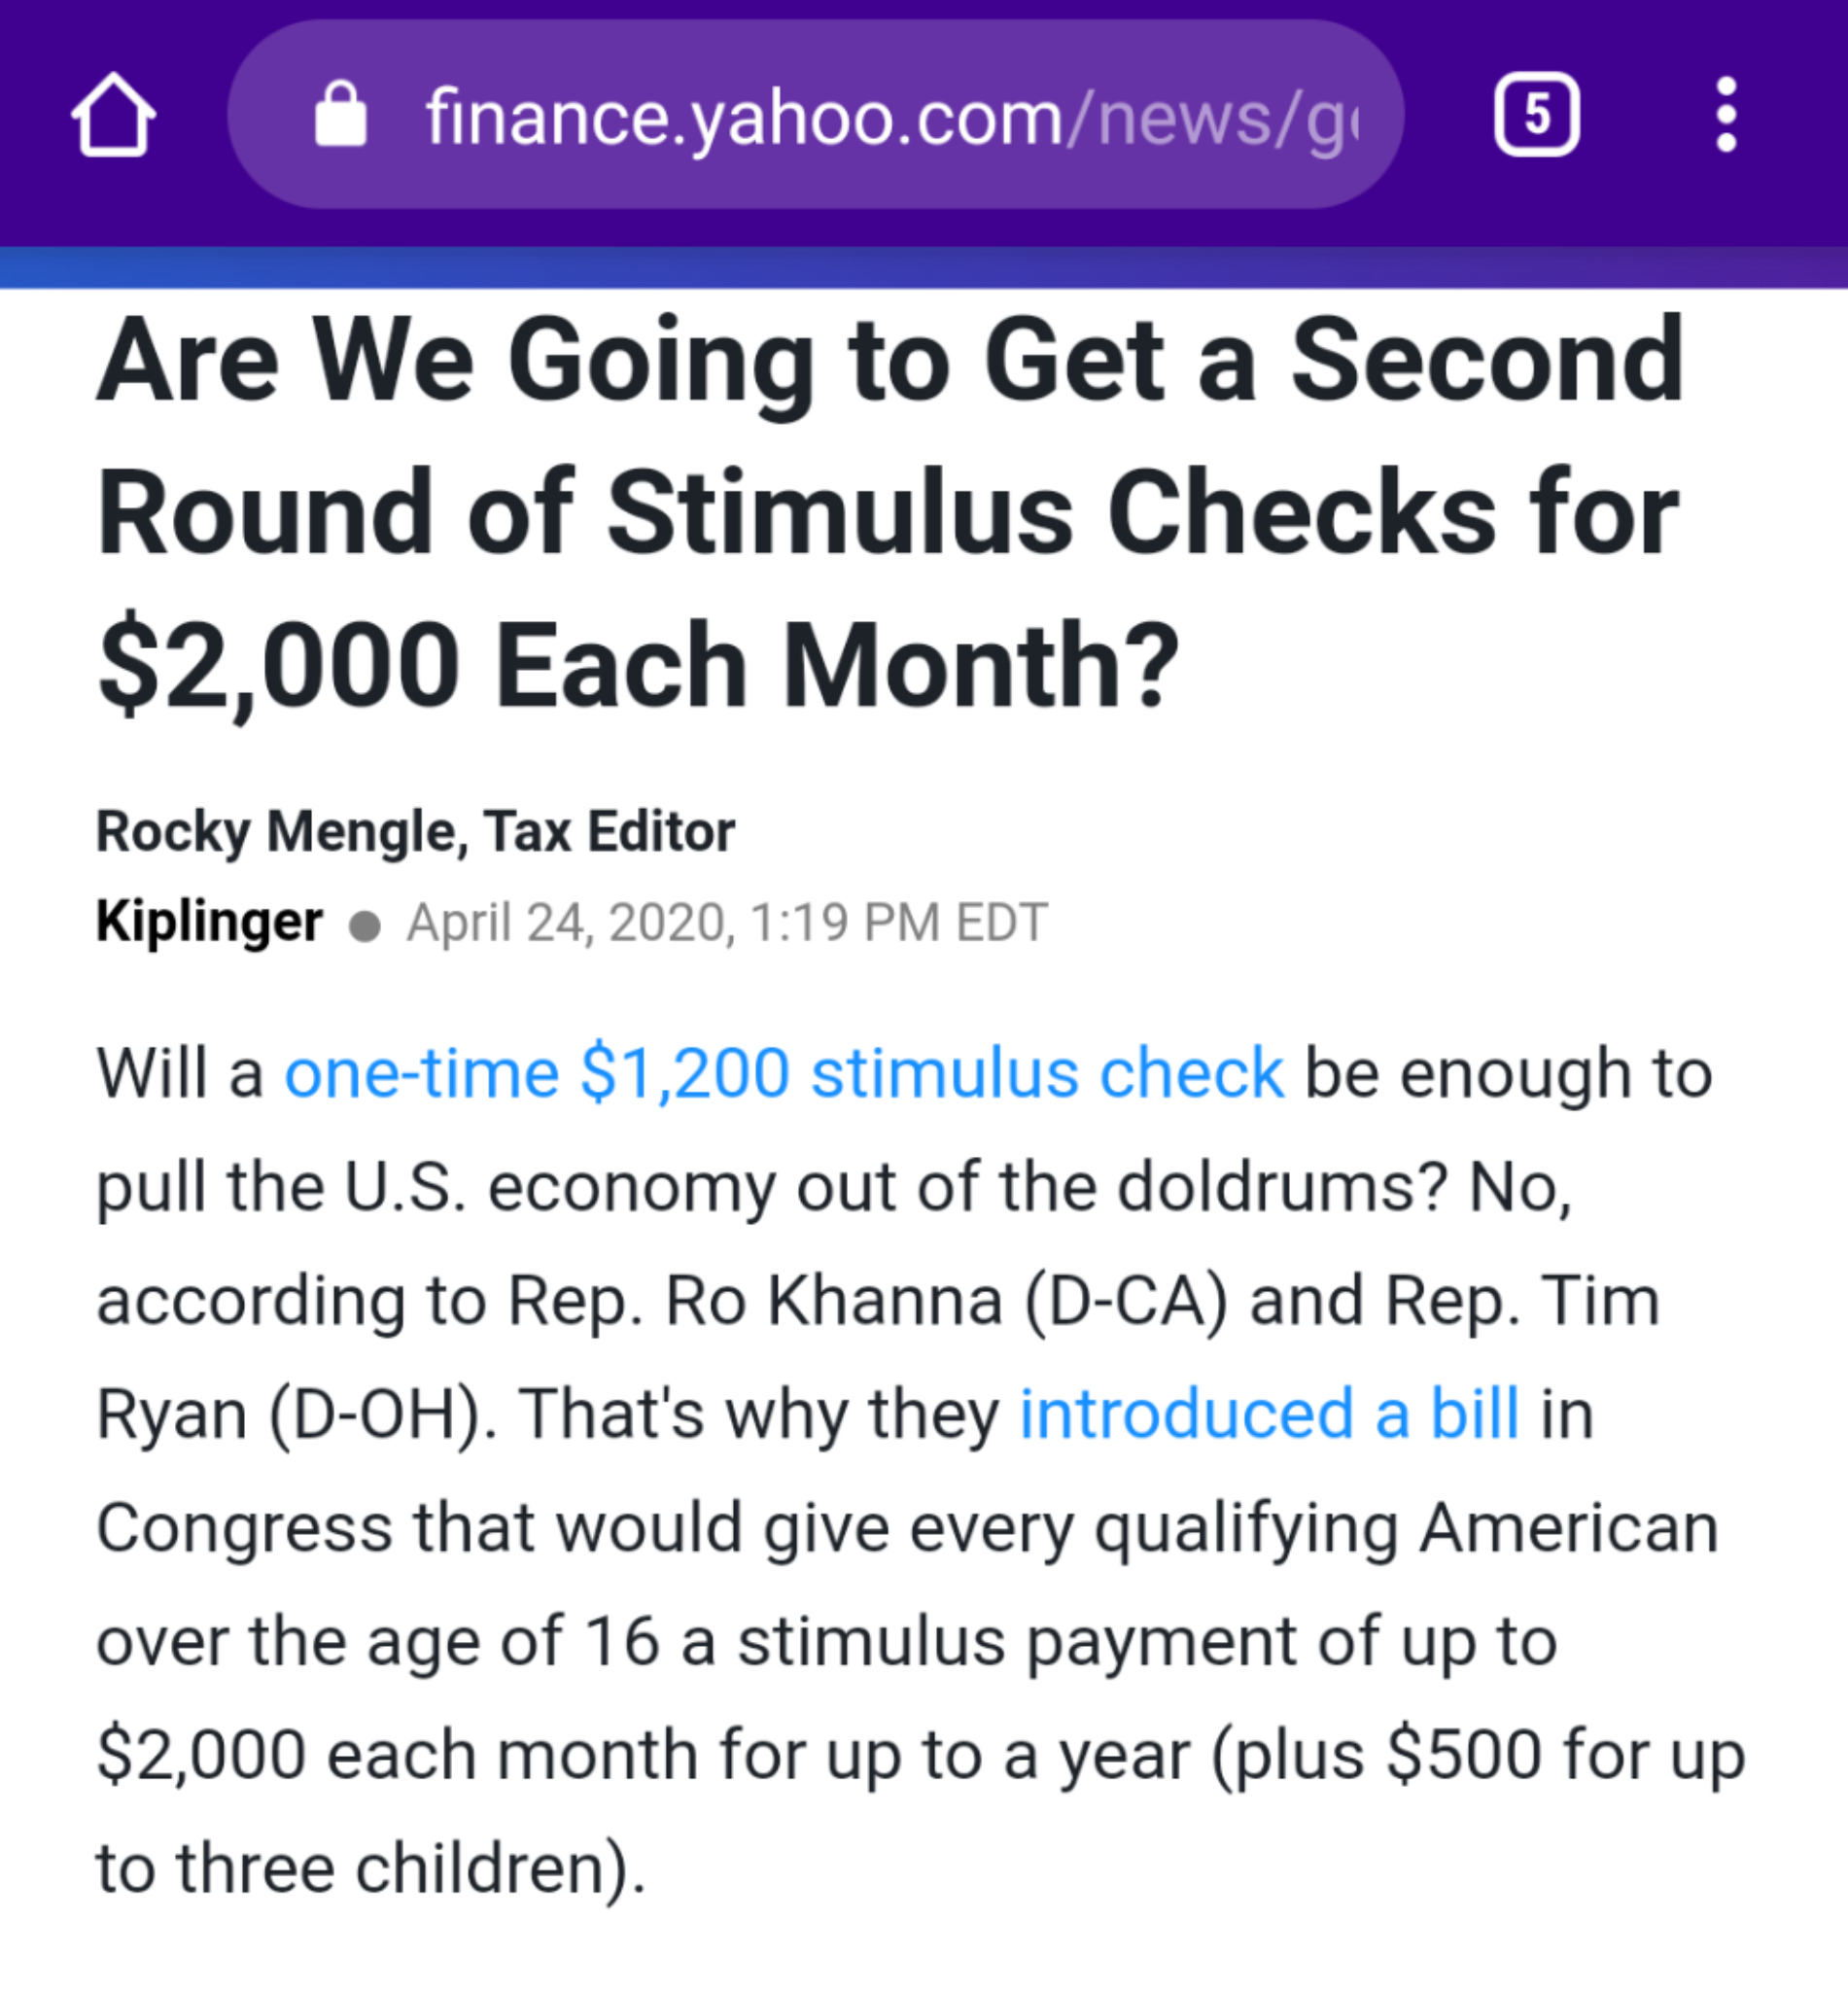Click author name Rocky Mengle, Tax Editor
Image resolution: width=1848 pixels, height=1991 pixels.
415,831
